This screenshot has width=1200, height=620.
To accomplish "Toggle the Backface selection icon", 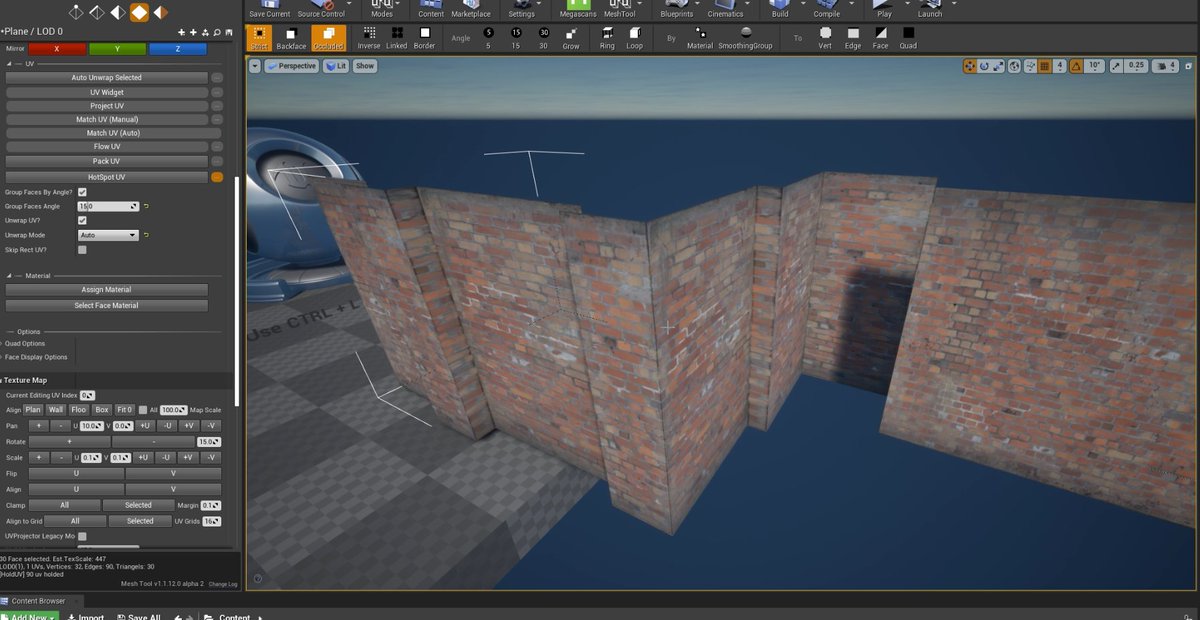I will click(291, 39).
